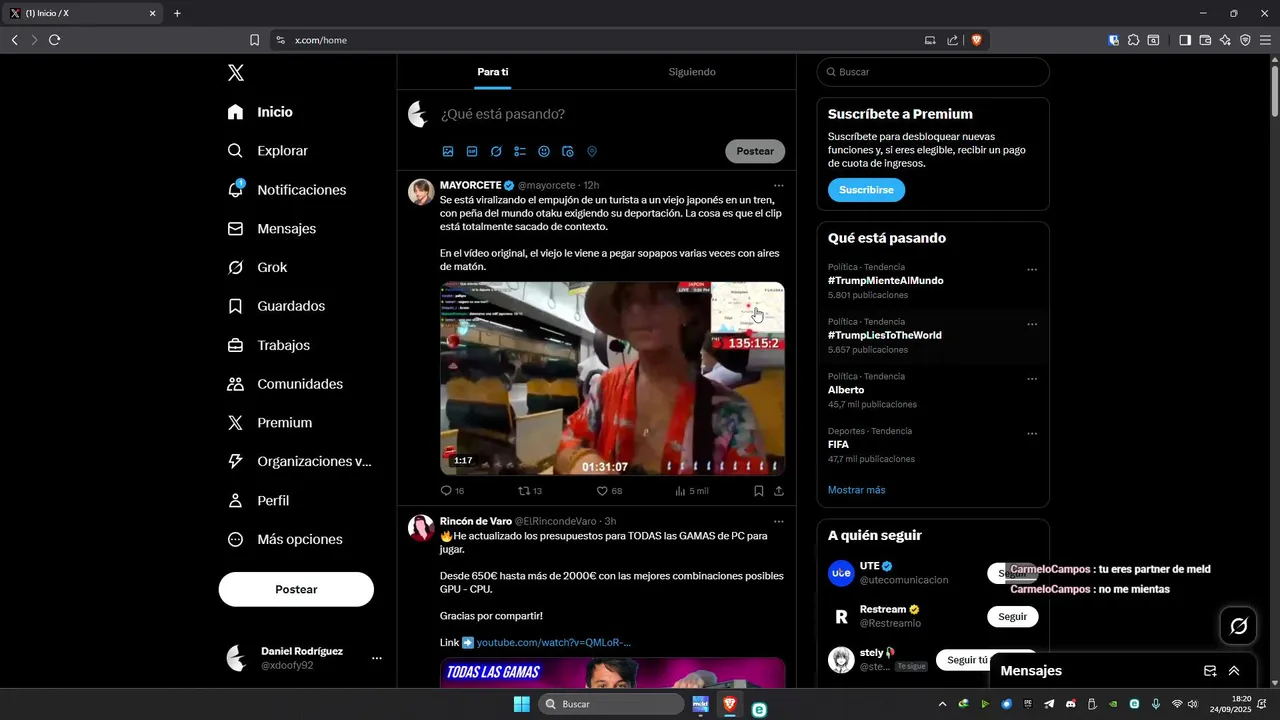The height and width of the screenshot is (720, 1280).
Task: Open more options on the MAYORCETE post
Action: 779,185
